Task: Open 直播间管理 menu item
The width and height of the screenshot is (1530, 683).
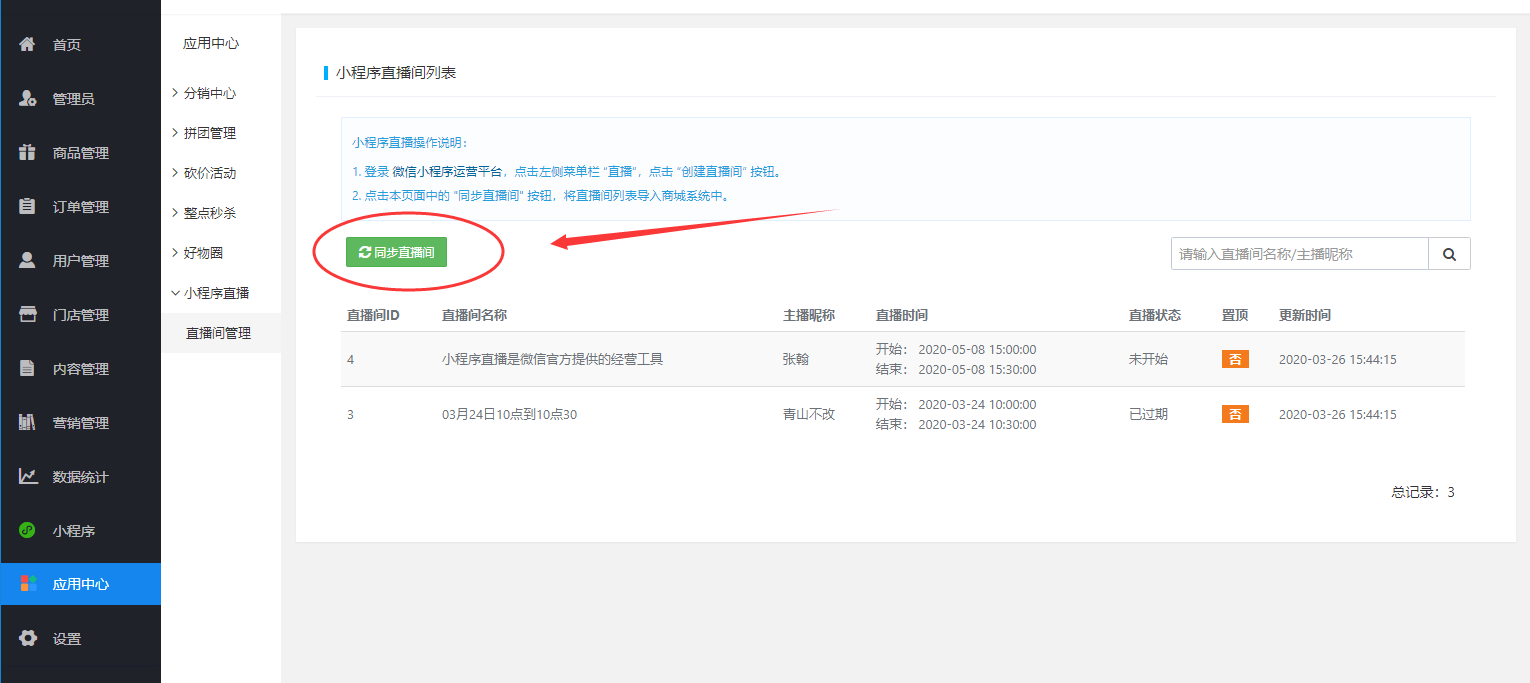Action: [218, 333]
